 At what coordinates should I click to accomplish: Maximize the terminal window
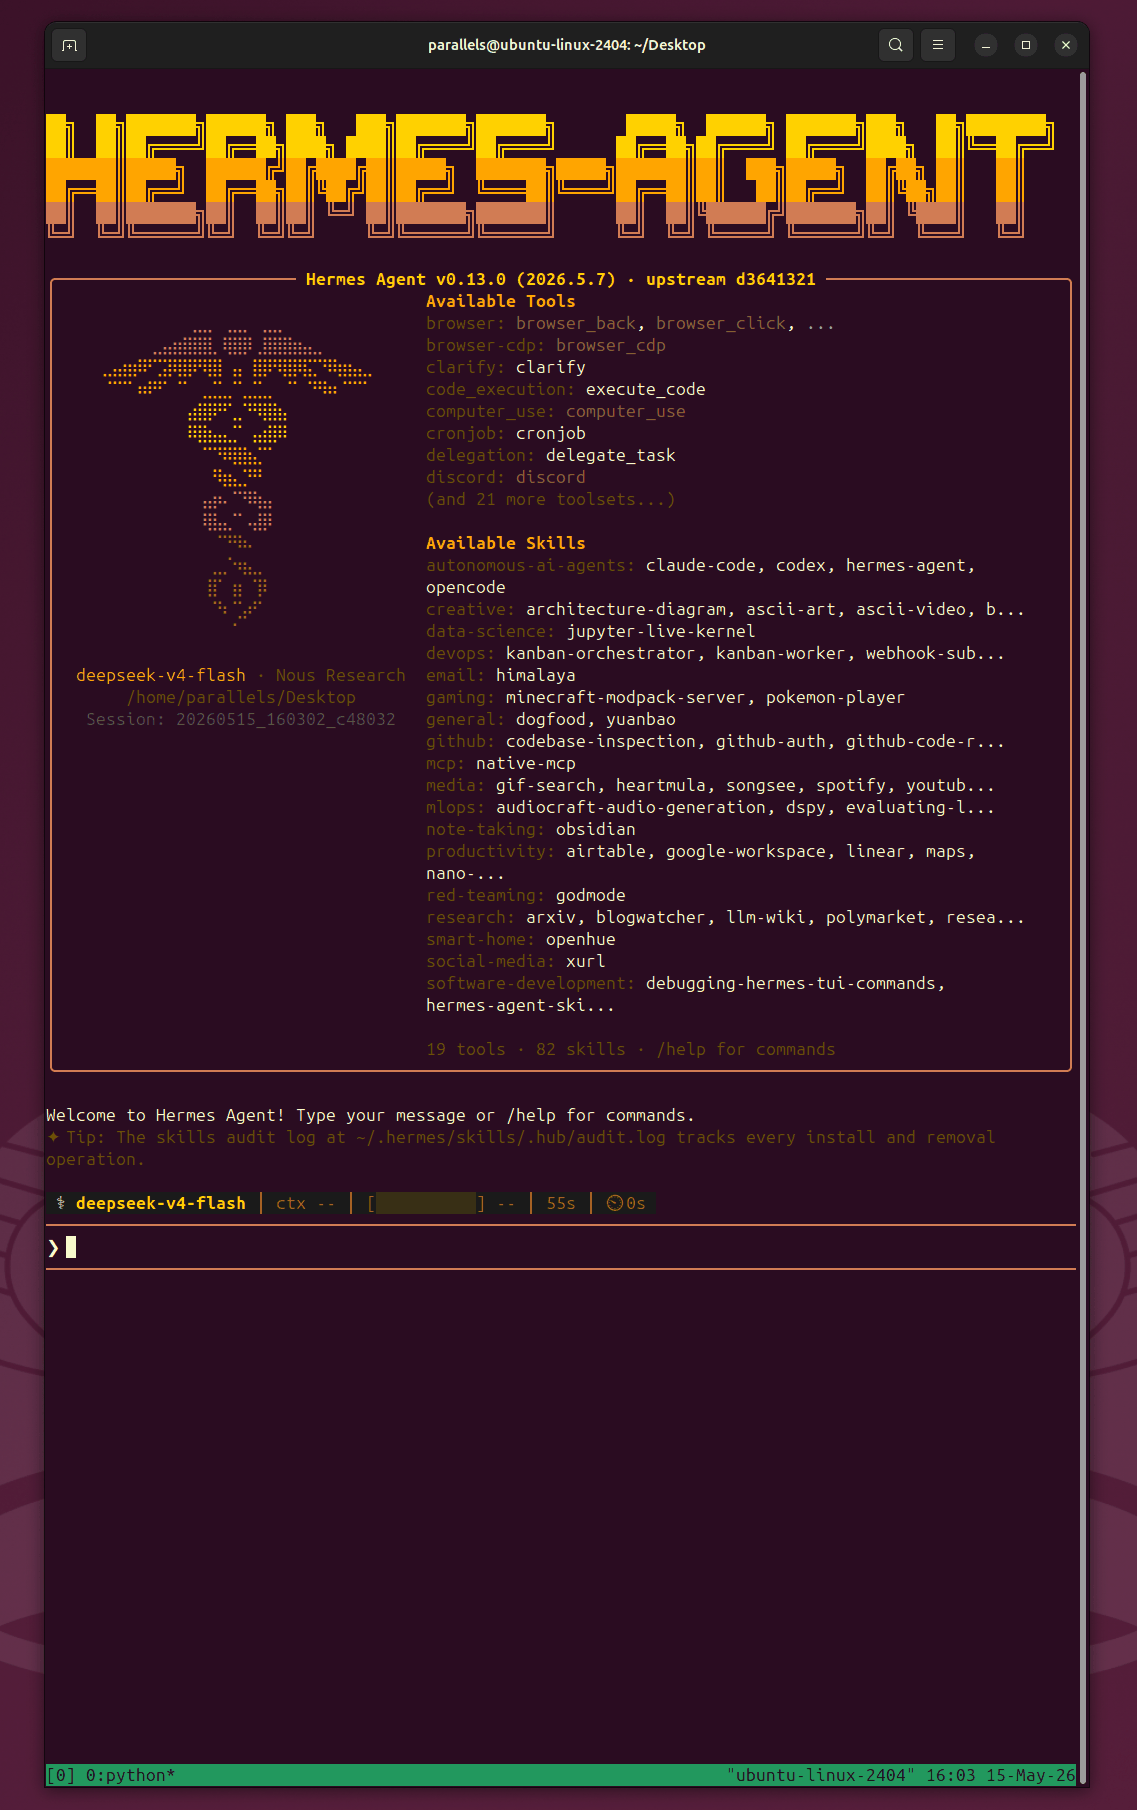(x=1026, y=45)
